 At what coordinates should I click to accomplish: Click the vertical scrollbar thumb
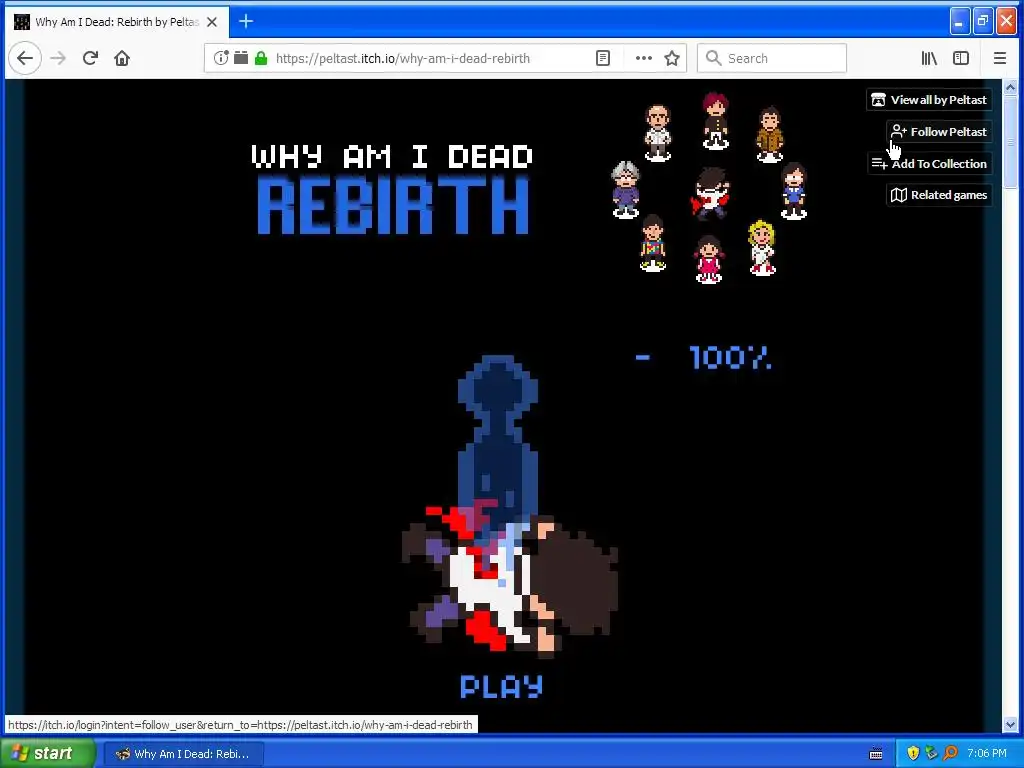pos(1010,142)
